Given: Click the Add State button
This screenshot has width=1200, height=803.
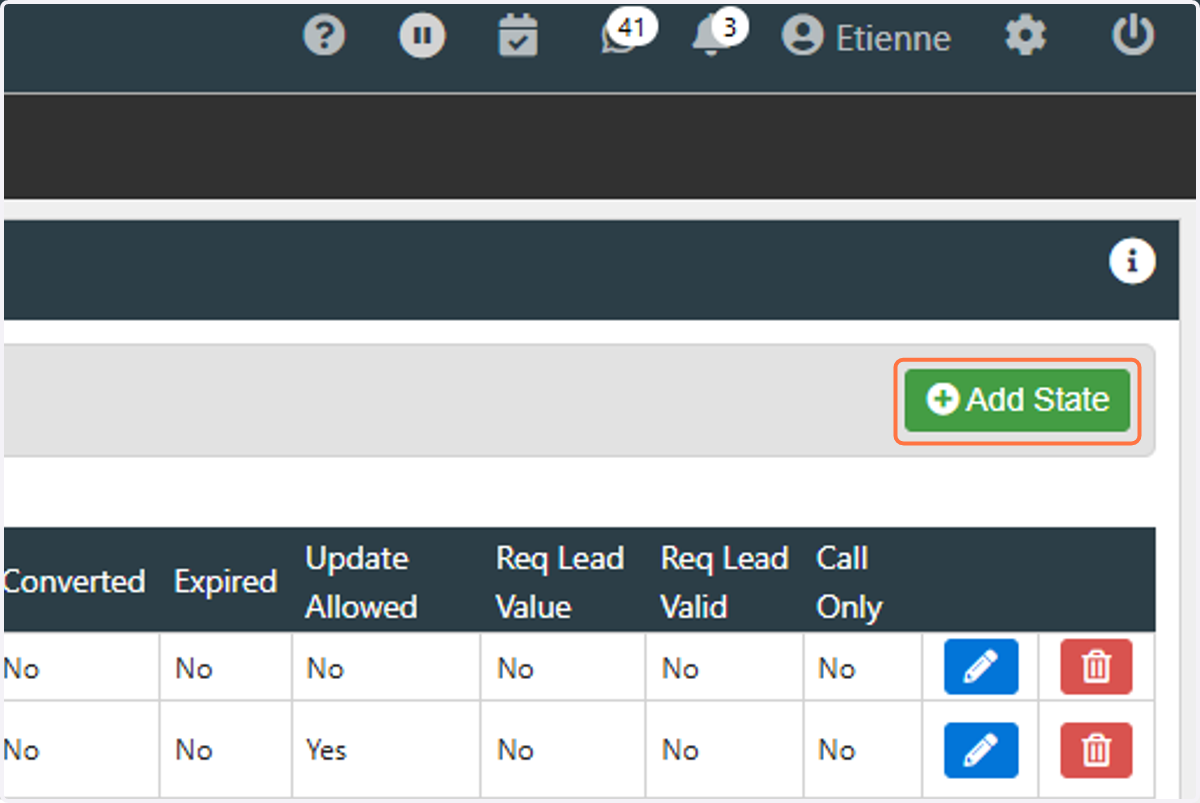Looking at the screenshot, I should [x=1017, y=400].
